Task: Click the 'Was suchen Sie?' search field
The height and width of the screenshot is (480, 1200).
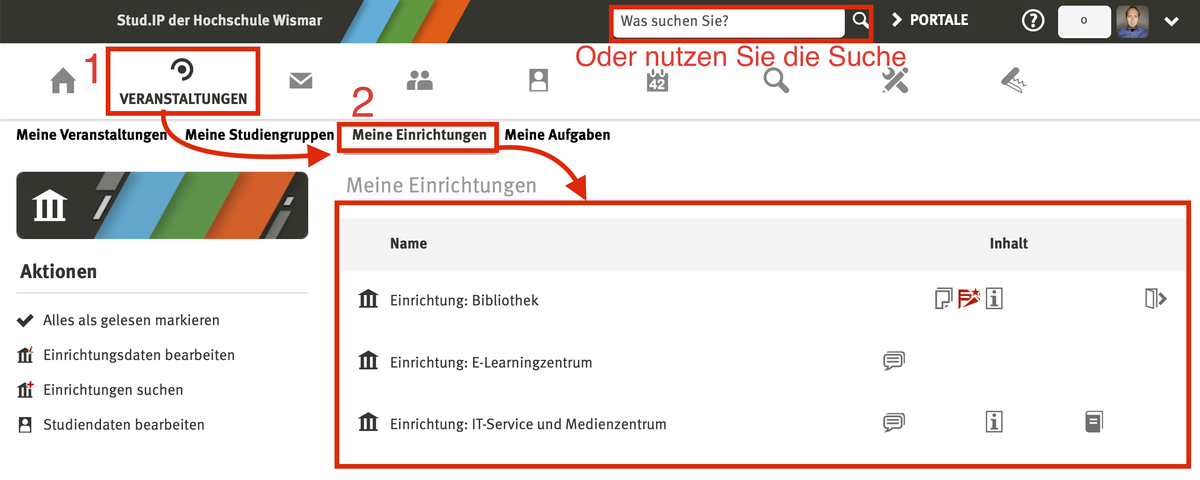Action: point(730,21)
